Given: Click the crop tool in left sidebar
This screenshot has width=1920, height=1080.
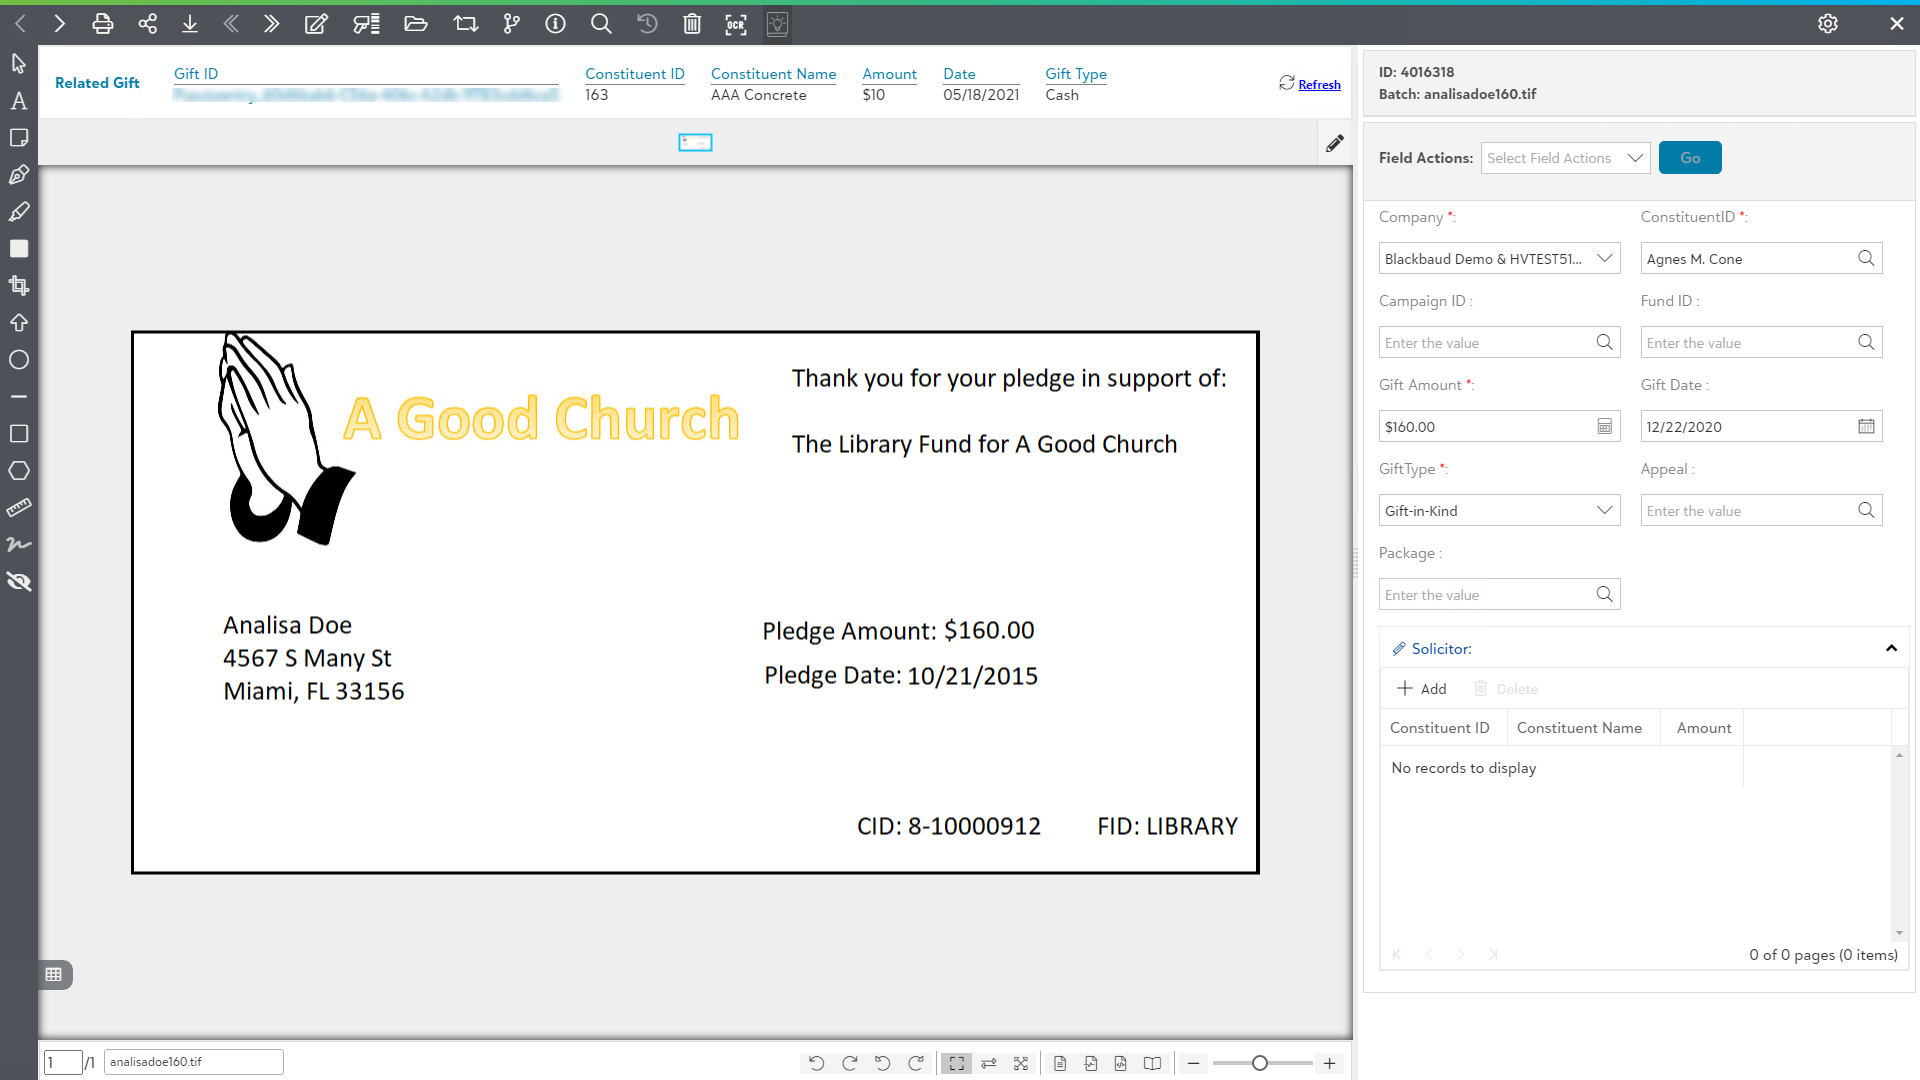Looking at the screenshot, I should [18, 286].
